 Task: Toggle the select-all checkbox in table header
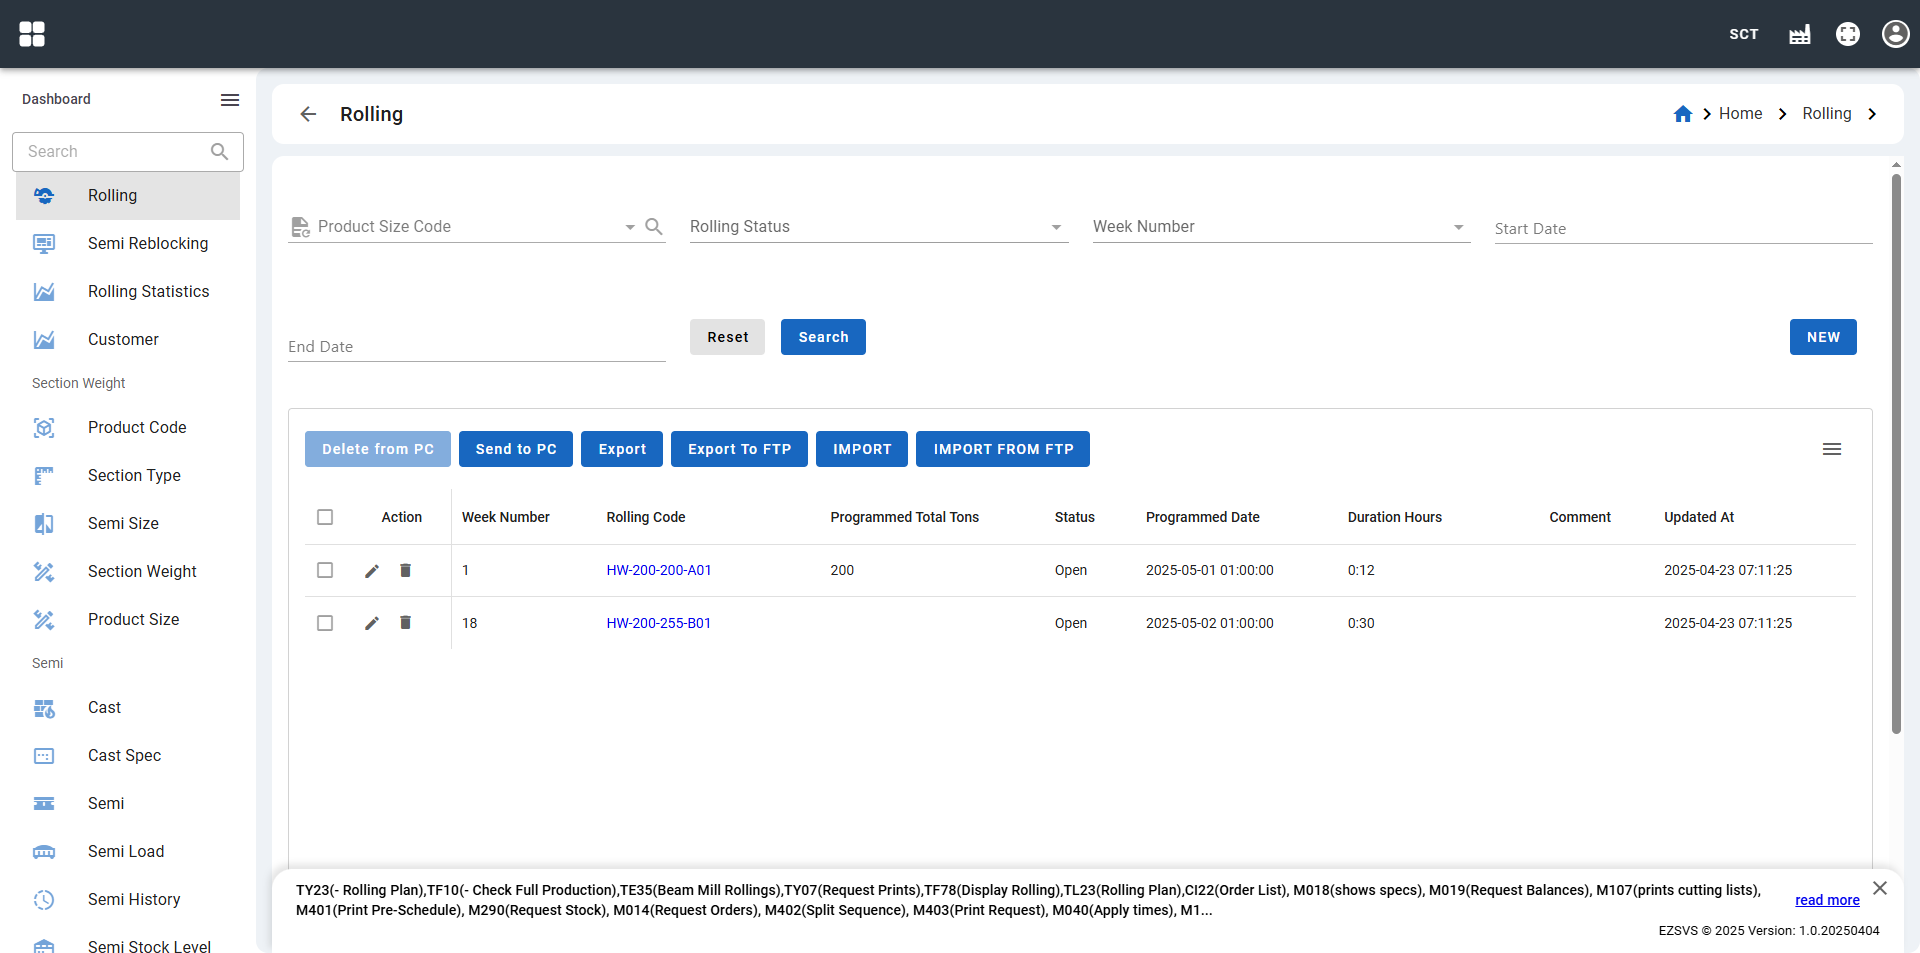tap(325, 517)
